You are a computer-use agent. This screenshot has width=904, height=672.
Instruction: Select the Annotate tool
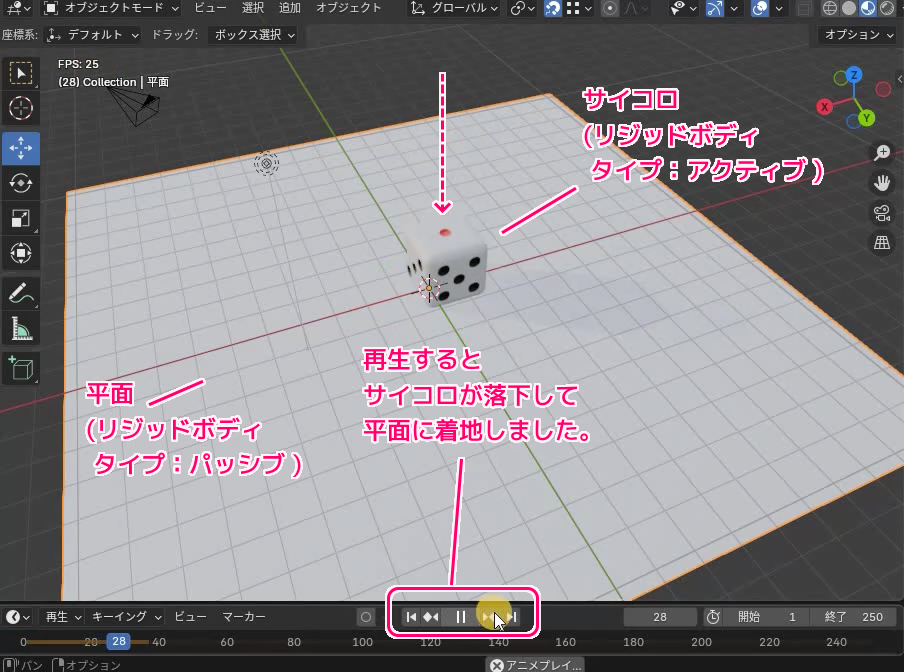tap(21, 293)
